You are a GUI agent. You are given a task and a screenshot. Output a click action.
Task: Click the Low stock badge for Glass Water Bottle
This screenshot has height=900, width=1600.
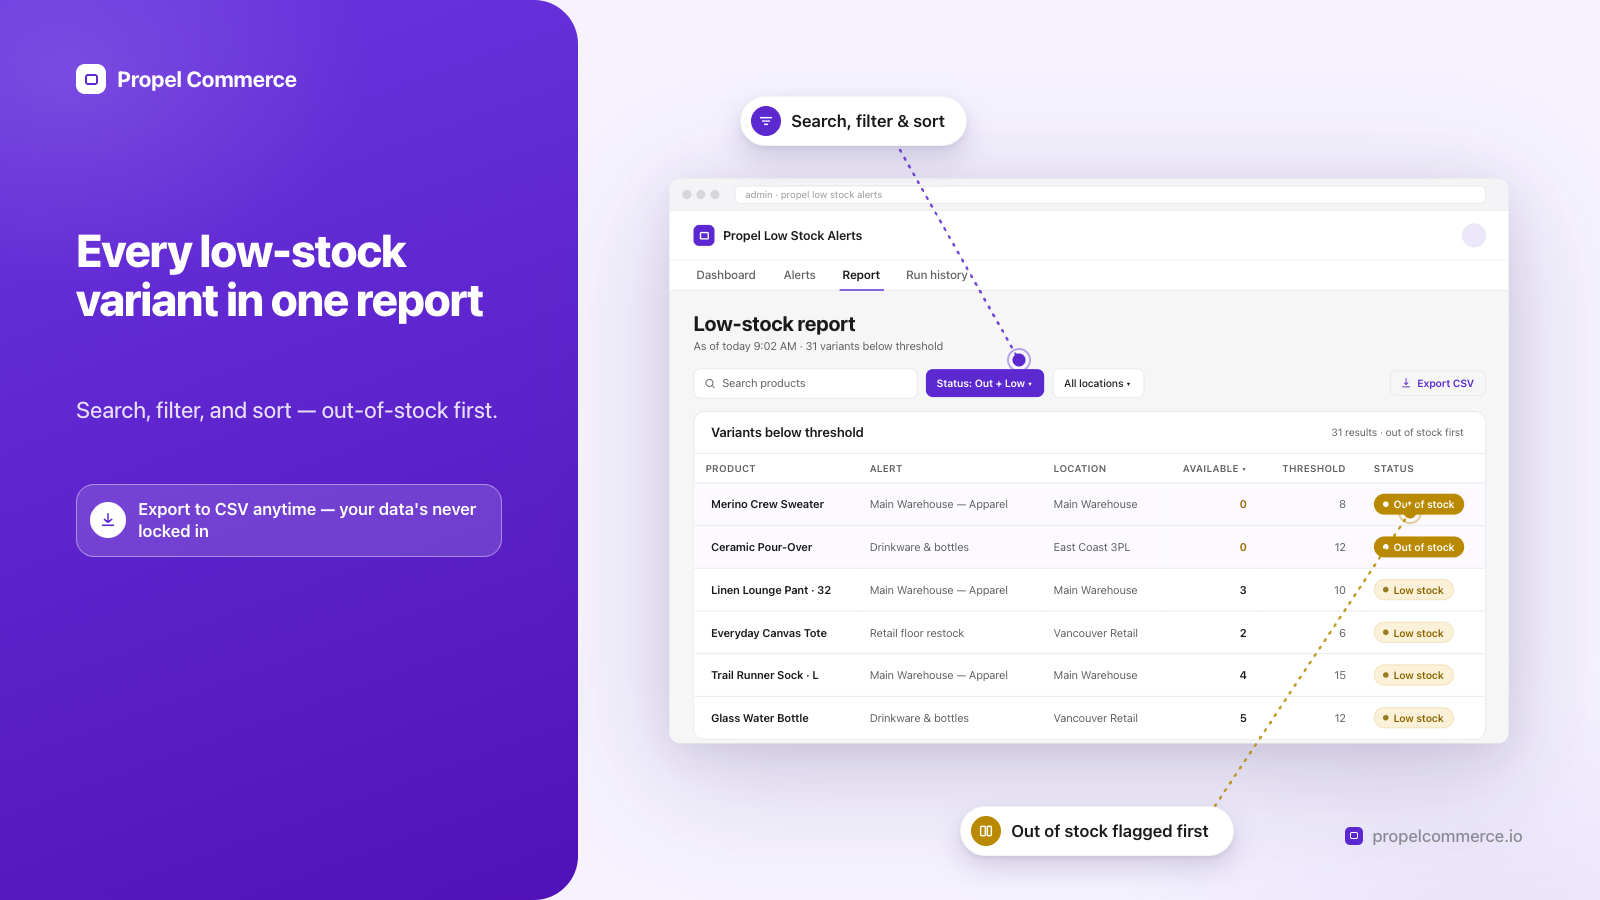click(1413, 718)
